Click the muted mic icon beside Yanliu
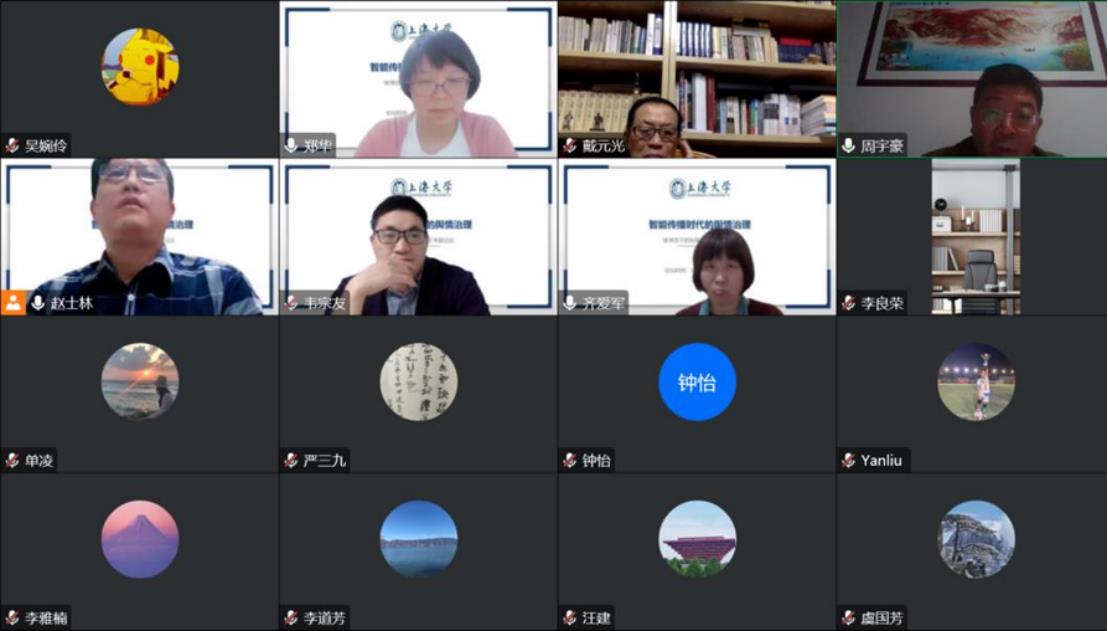This screenshot has height=631, width=1108. coord(849,461)
